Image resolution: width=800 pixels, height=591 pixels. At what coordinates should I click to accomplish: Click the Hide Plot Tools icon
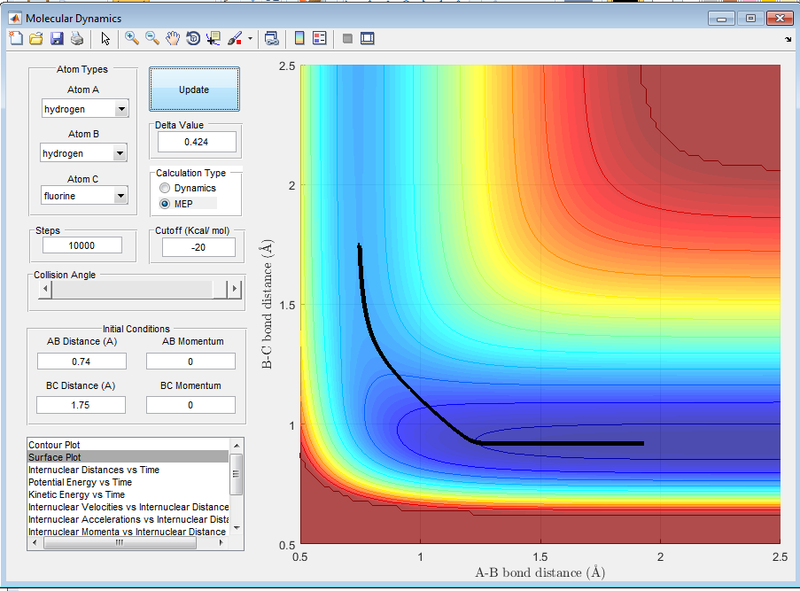pos(347,38)
